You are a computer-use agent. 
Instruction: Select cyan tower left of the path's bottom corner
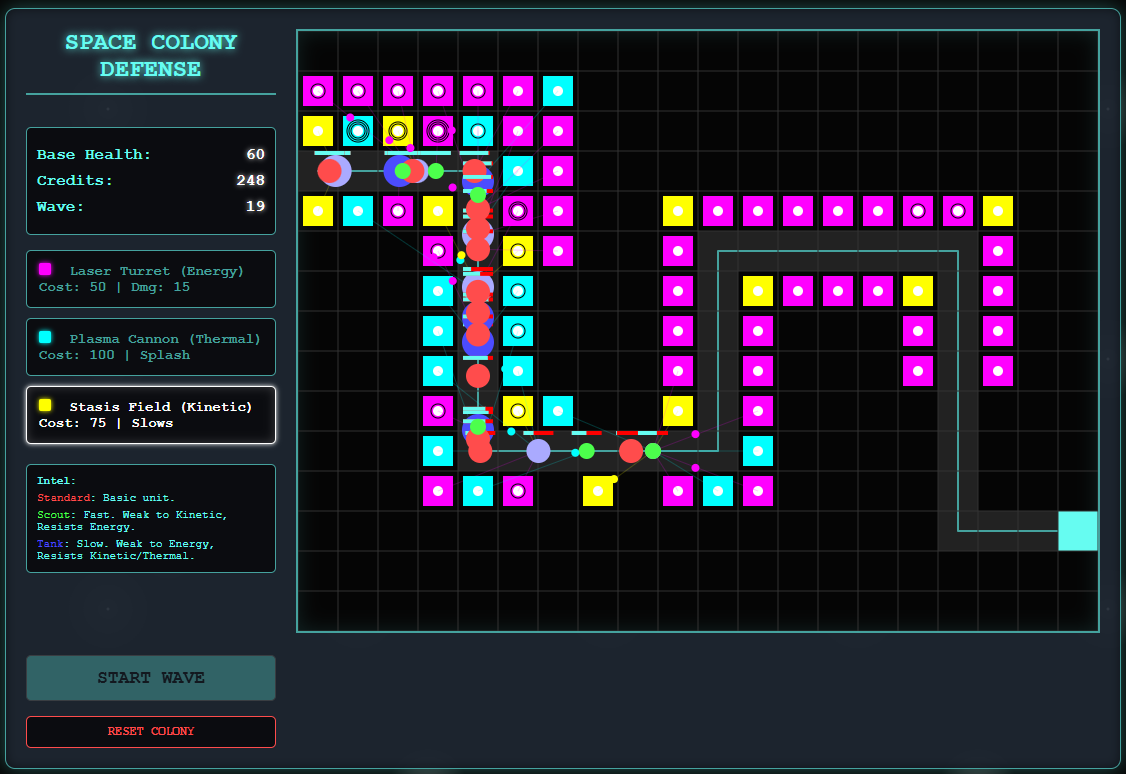[x=438, y=451]
